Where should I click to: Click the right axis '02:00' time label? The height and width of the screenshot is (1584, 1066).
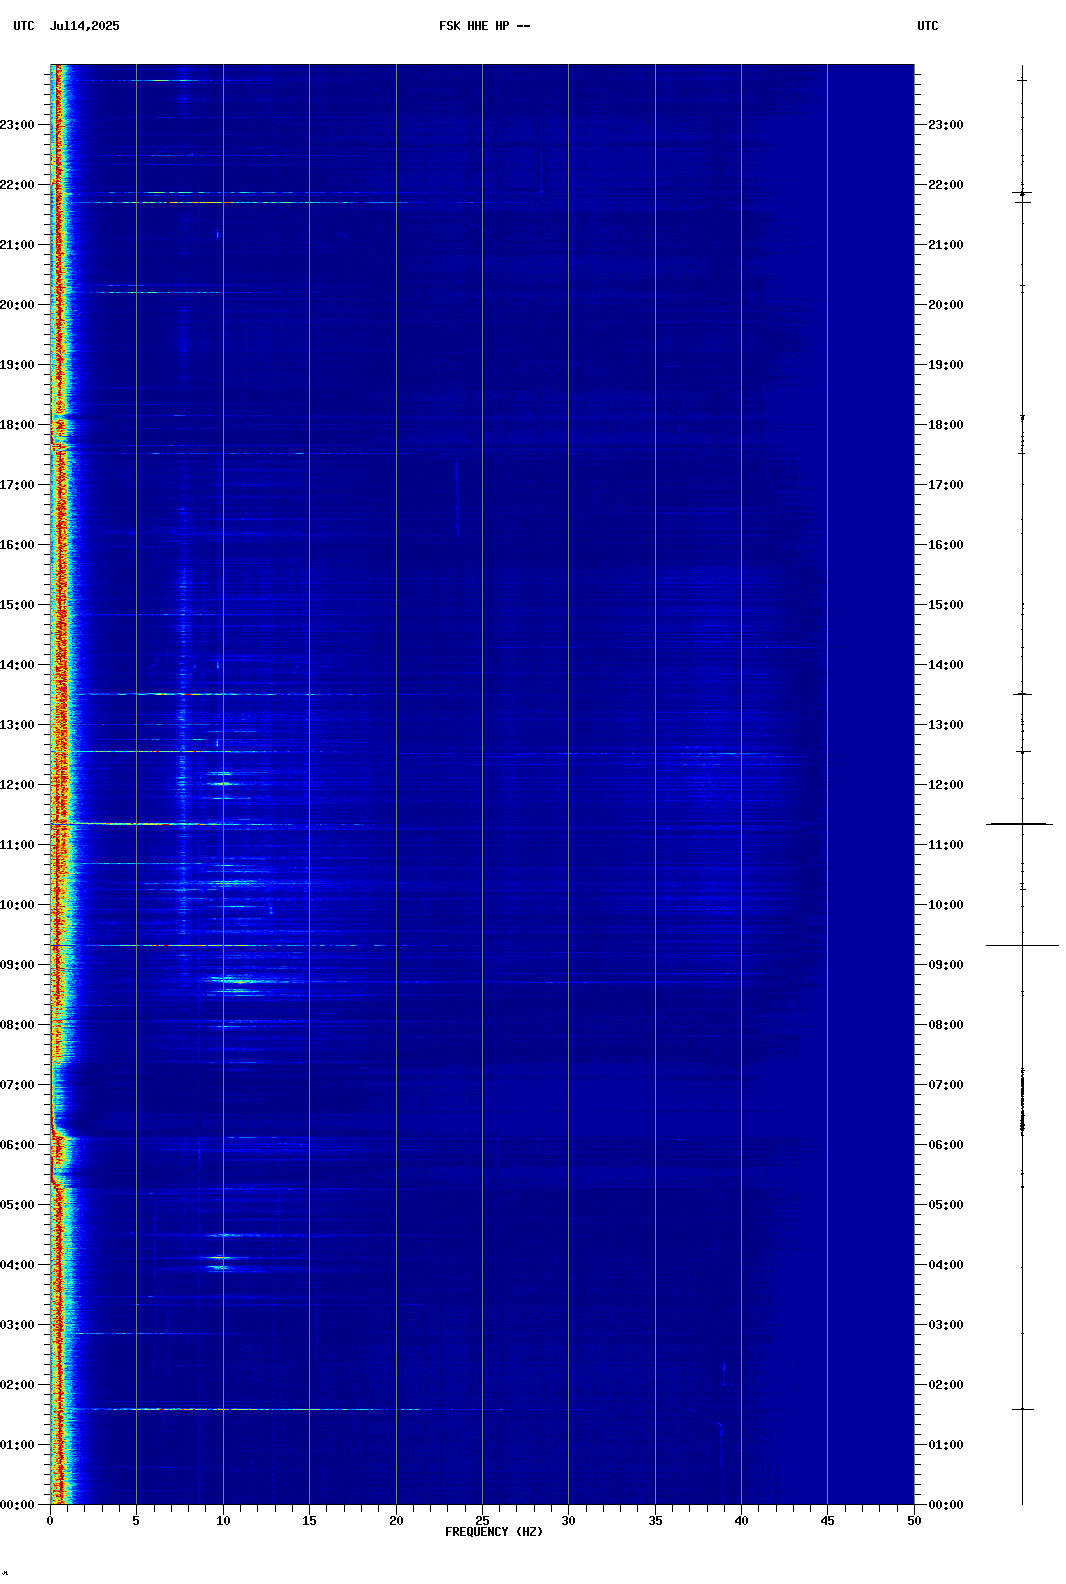pos(946,1385)
